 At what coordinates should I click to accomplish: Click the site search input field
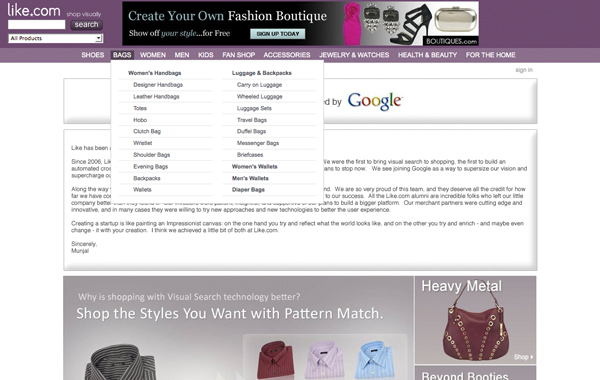tap(37, 24)
